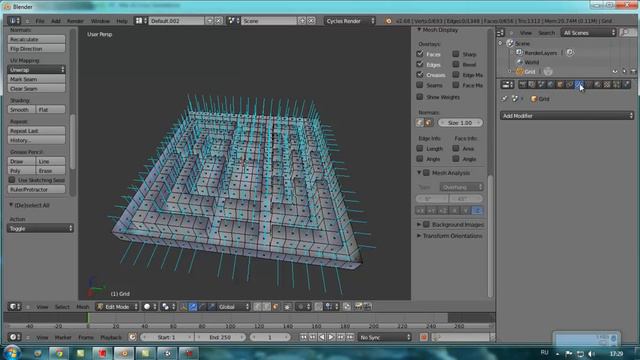Enable face normals display icon
The height and width of the screenshot is (360, 640).
click(429, 122)
